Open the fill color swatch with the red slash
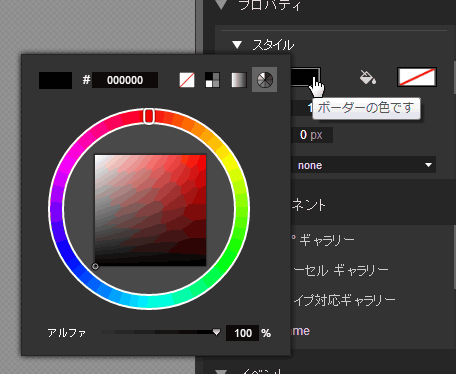Image resolution: width=456 pixels, height=374 pixels. pyautogui.click(x=417, y=77)
